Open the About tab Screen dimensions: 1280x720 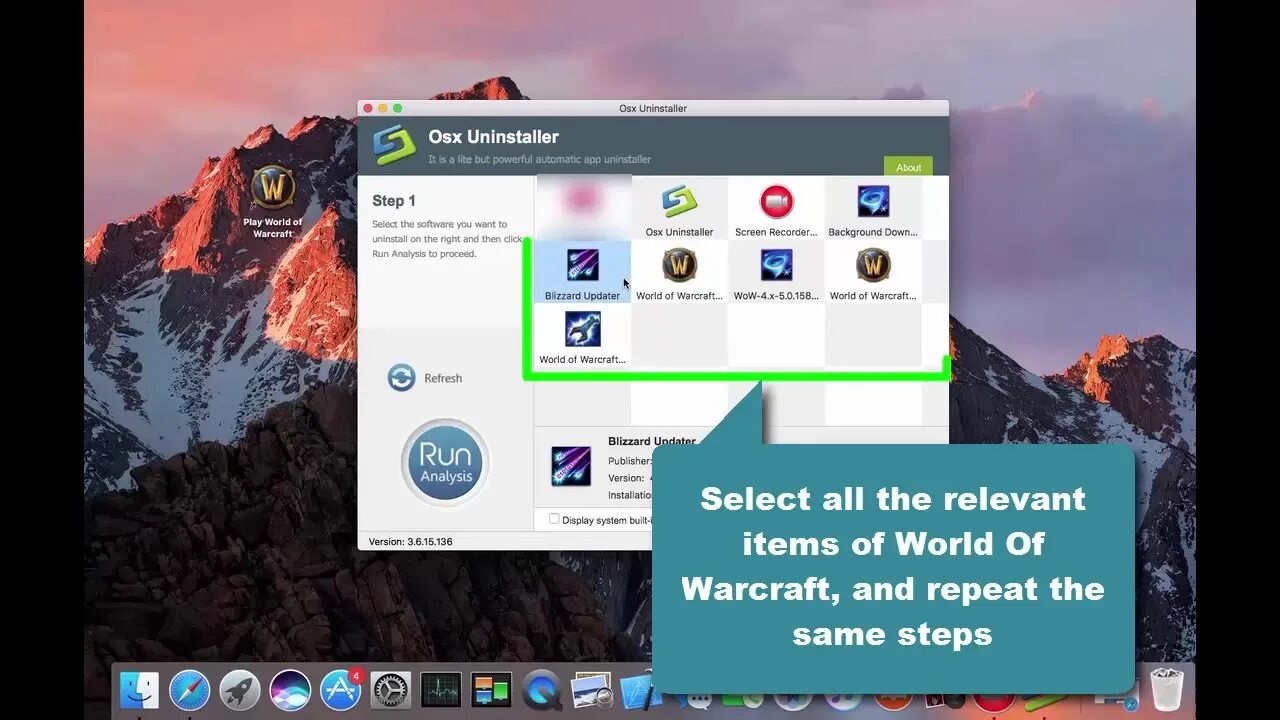click(x=908, y=167)
